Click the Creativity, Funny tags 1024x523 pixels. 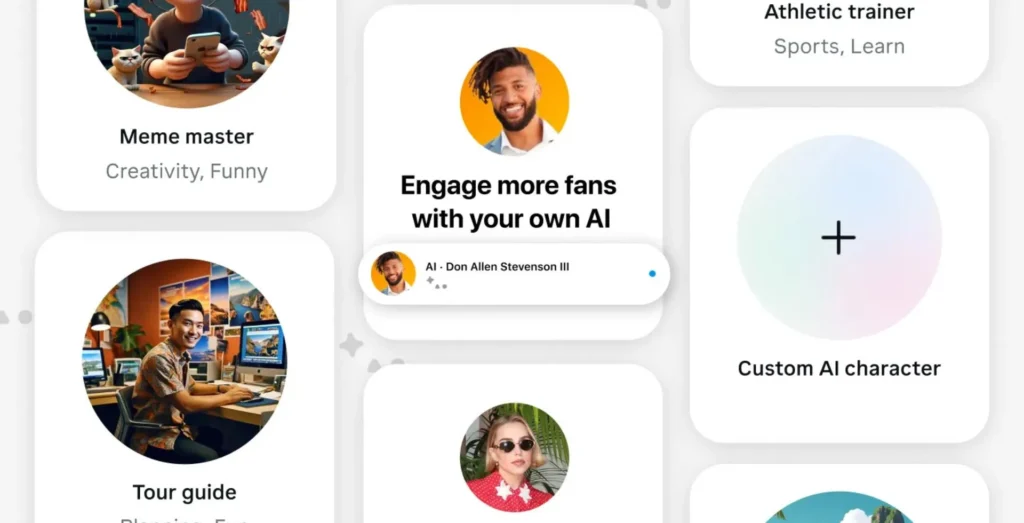click(186, 172)
